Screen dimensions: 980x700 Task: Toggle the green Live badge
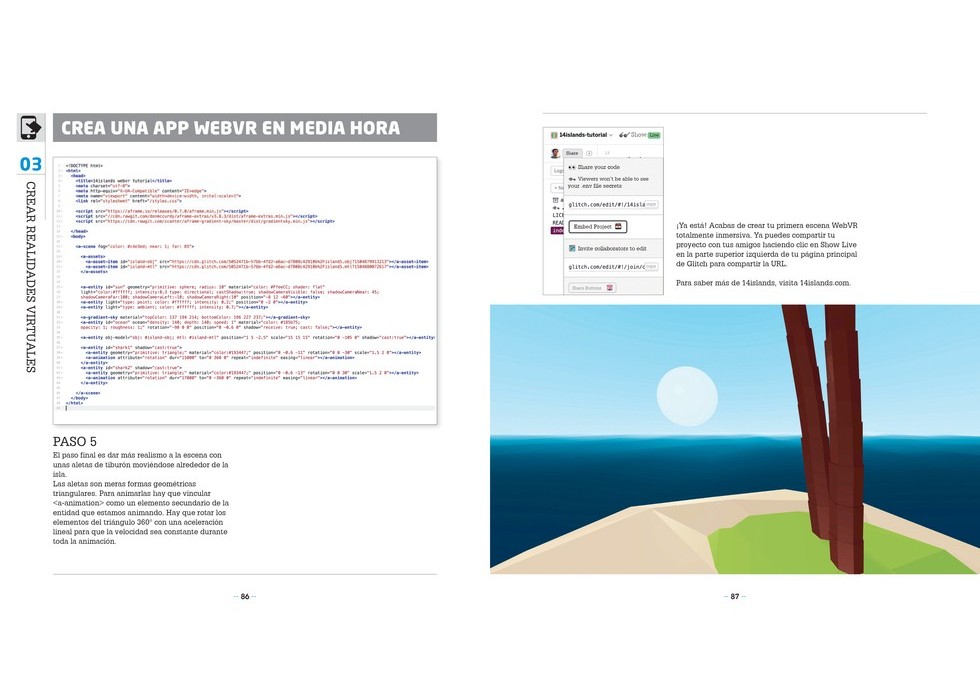click(653, 135)
